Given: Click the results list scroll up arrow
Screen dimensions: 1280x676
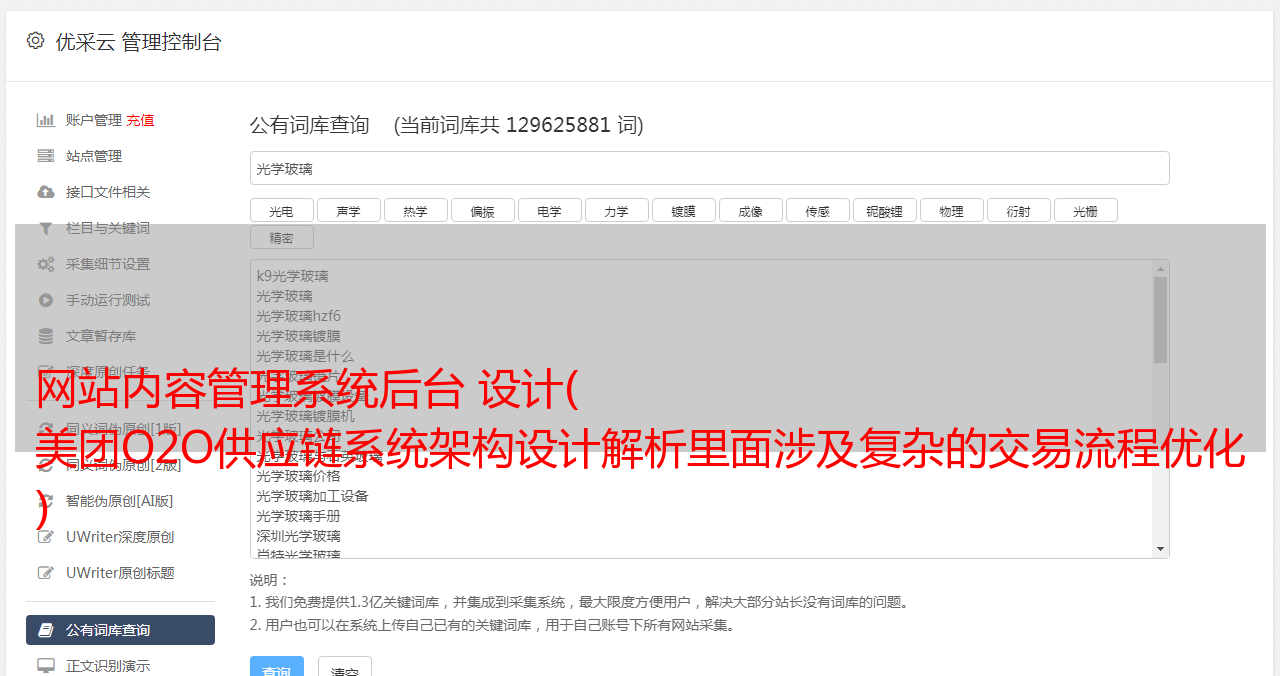Looking at the screenshot, I should [x=1160, y=268].
